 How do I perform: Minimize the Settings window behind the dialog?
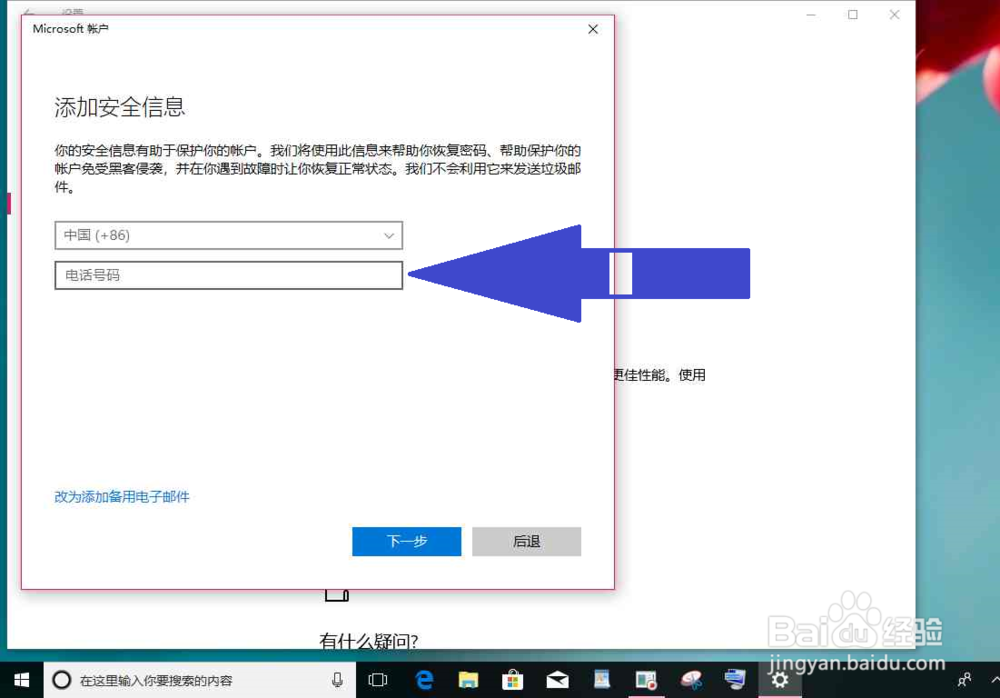click(x=811, y=15)
